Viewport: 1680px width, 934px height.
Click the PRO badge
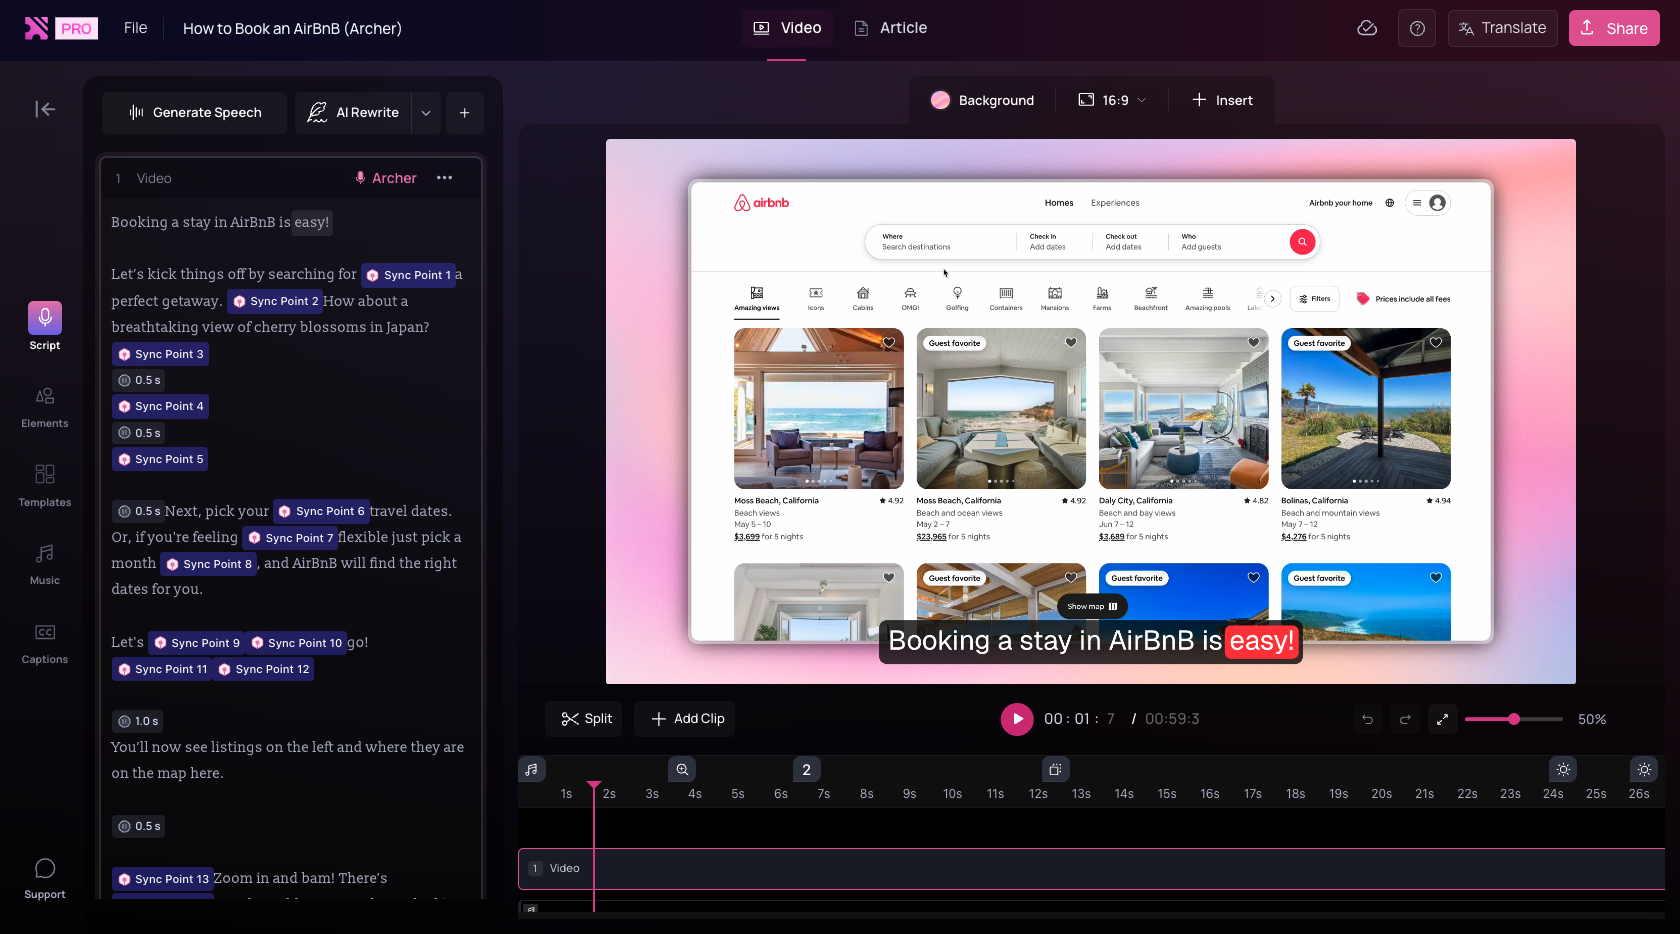coord(76,28)
